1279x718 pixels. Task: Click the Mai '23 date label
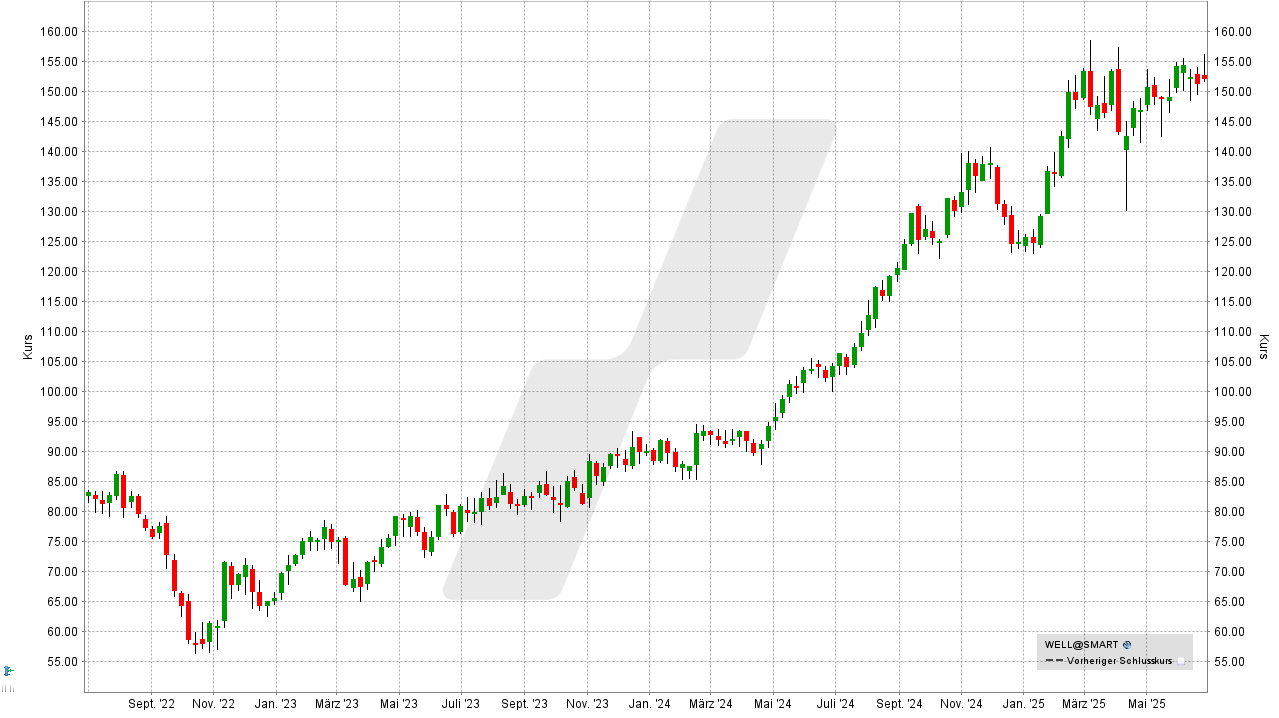(x=398, y=704)
